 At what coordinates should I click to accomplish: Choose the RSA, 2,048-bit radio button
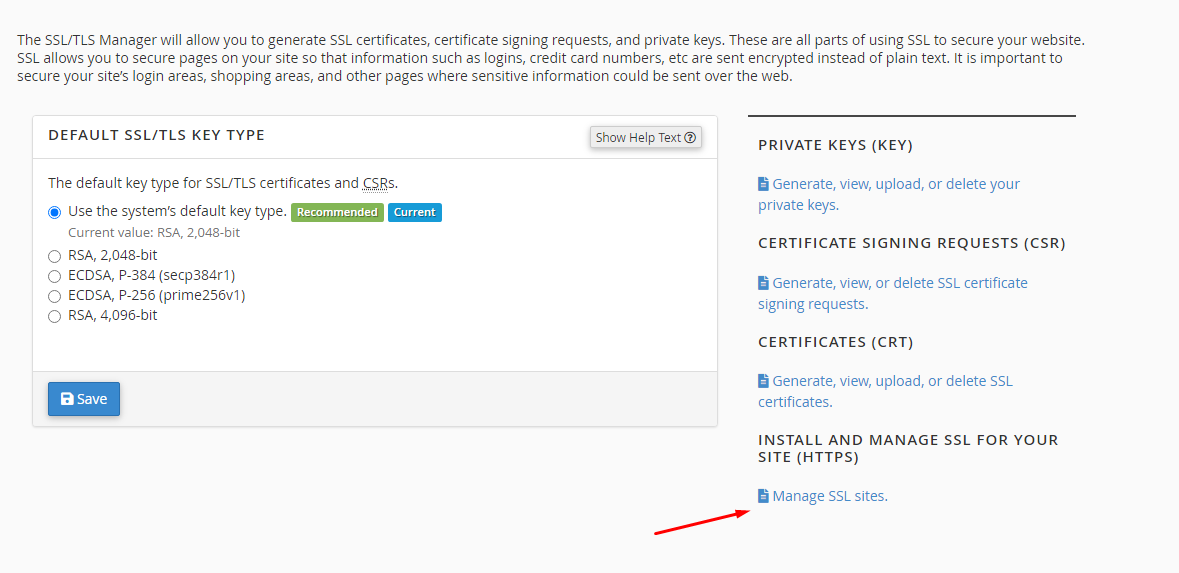point(55,256)
